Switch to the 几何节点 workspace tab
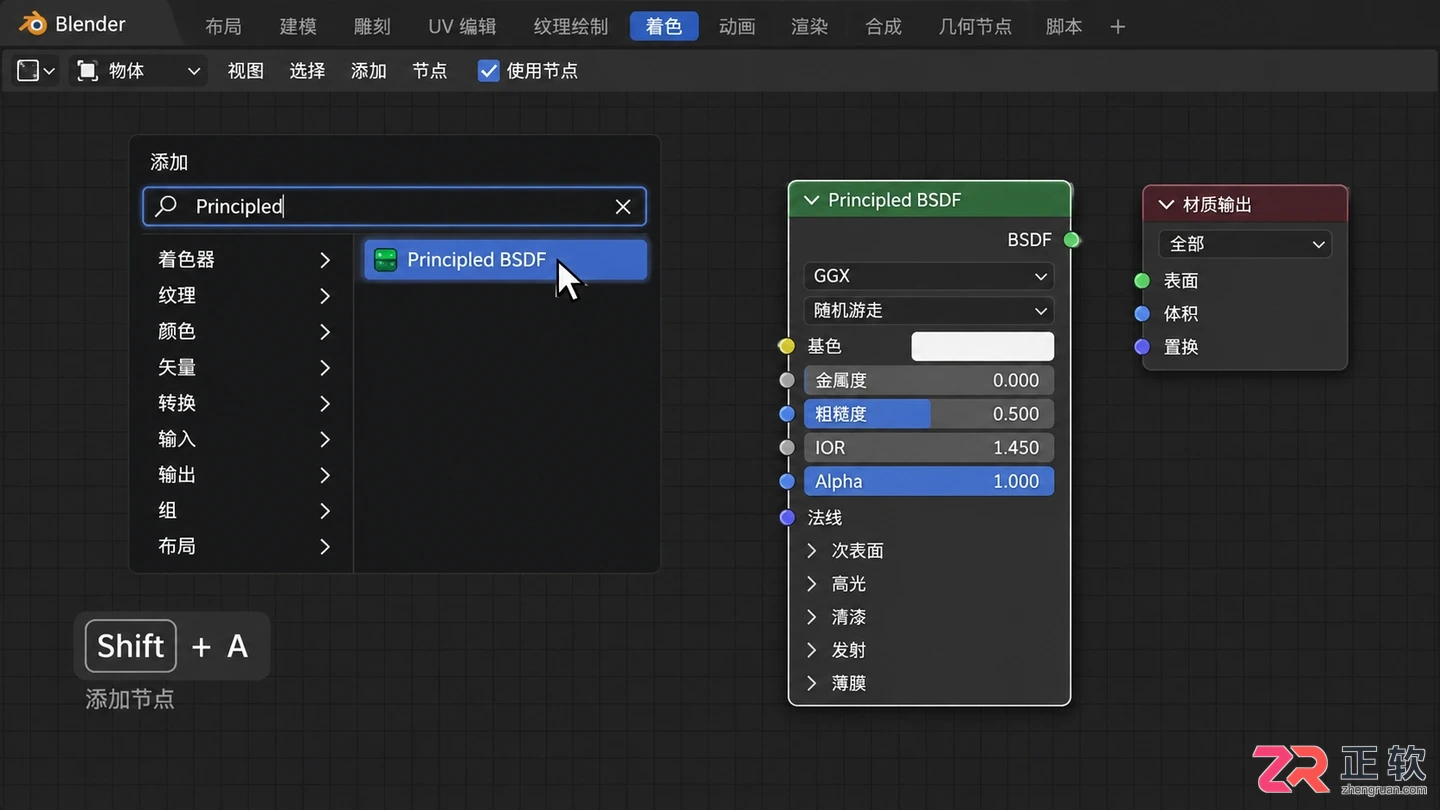The height and width of the screenshot is (810, 1440). 975,27
